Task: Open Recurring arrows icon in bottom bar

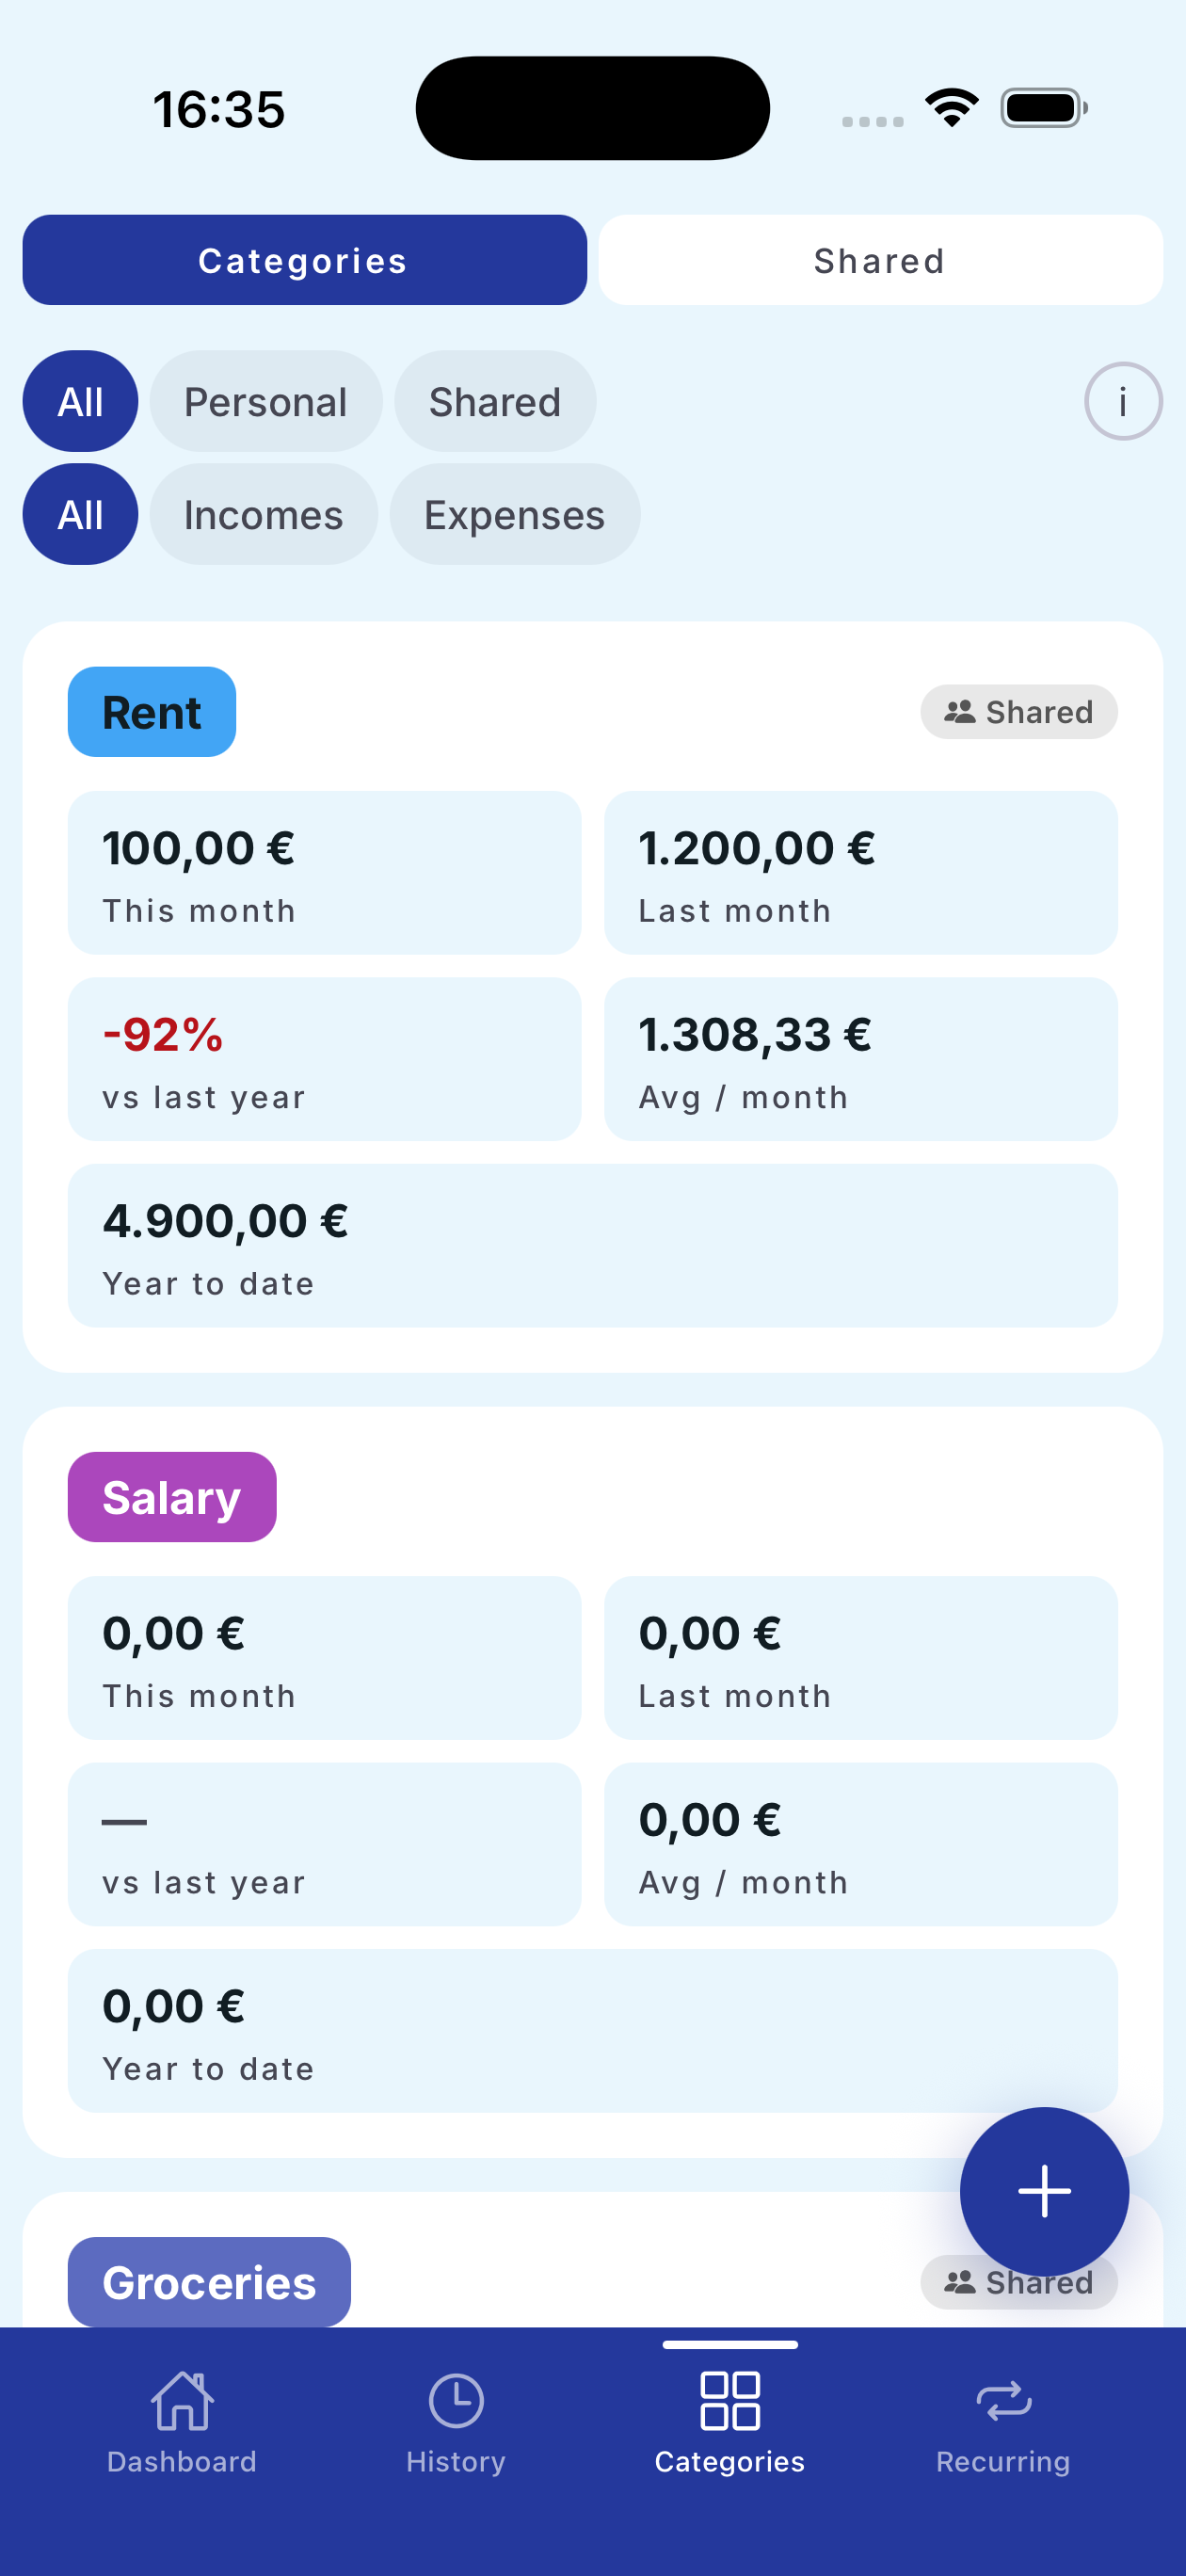Action: point(1003,2400)
